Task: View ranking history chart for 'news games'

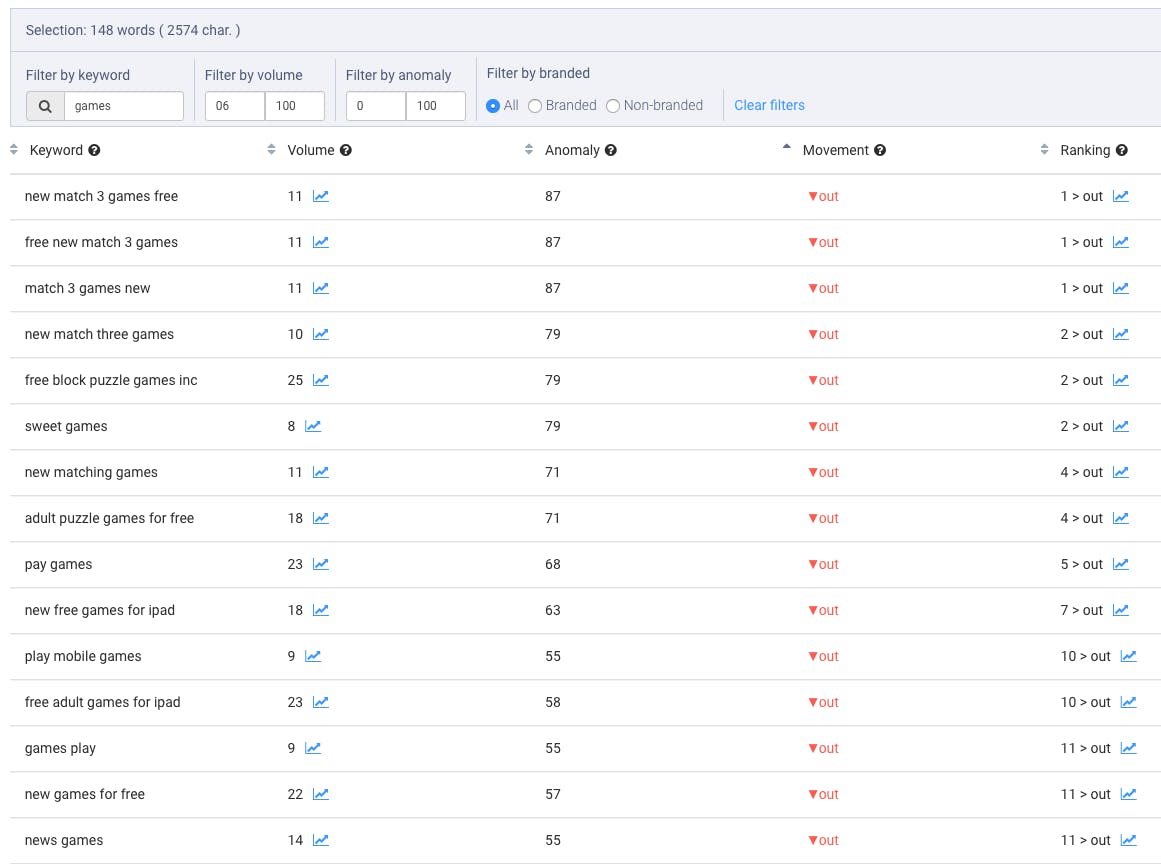Action: pos(1128,841)
